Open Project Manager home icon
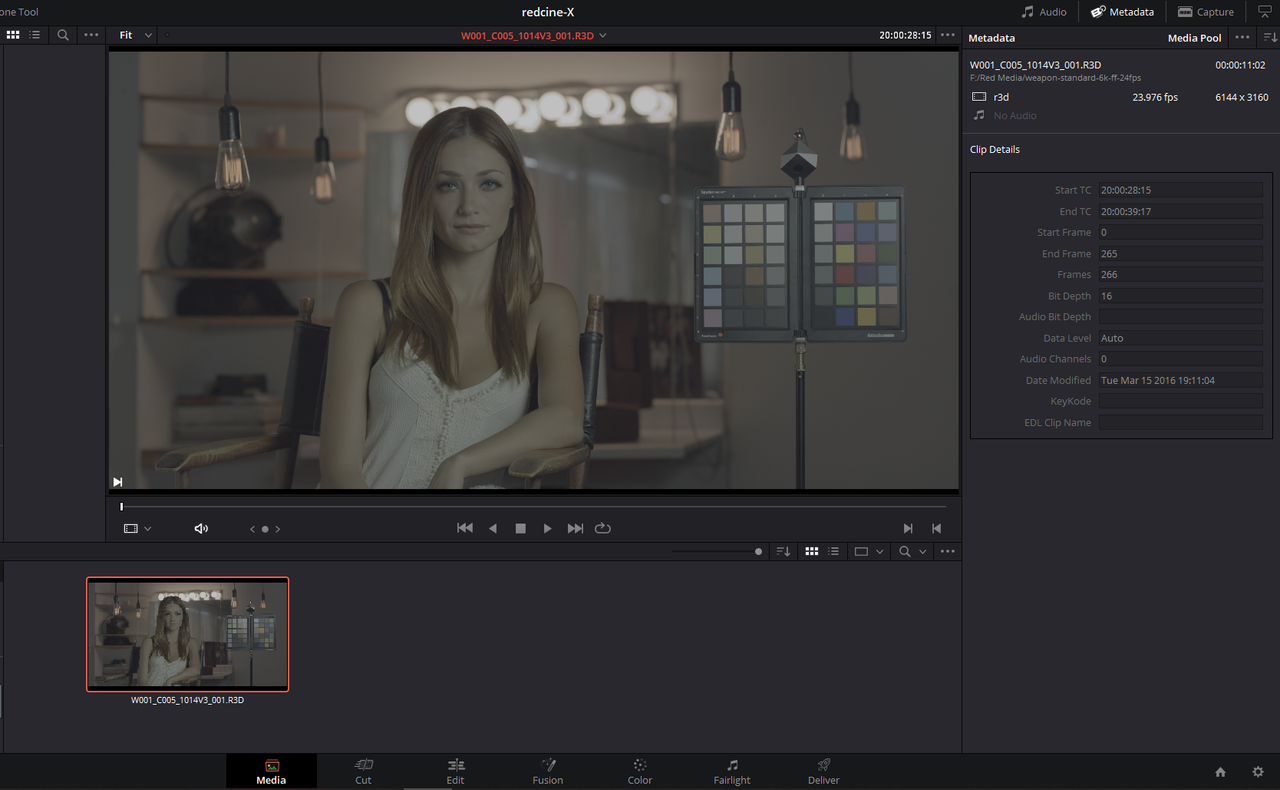This screenshot has width=1280, height=790. click(1220, 772)
